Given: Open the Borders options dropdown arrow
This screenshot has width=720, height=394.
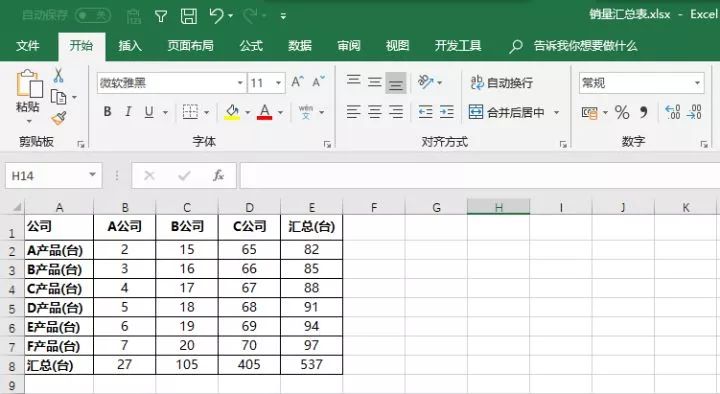Looking at the screenshot, I should (207, 112).
